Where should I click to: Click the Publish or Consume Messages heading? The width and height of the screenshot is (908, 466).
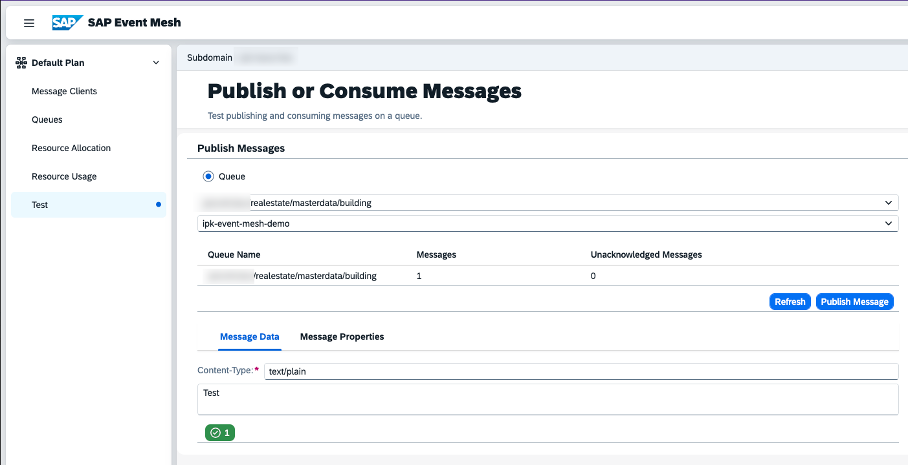tap(364, 91)
